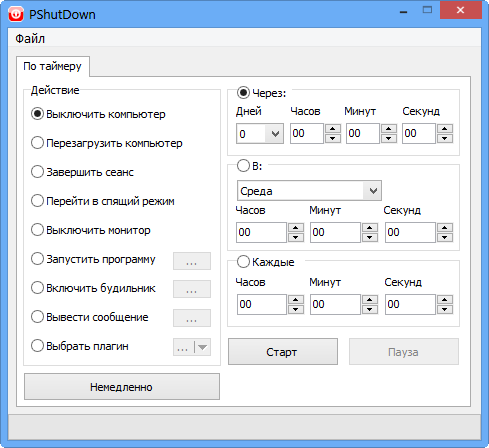Pick the Выключить монитор option
The image size is (489, 448).
(x=91, y=230)
